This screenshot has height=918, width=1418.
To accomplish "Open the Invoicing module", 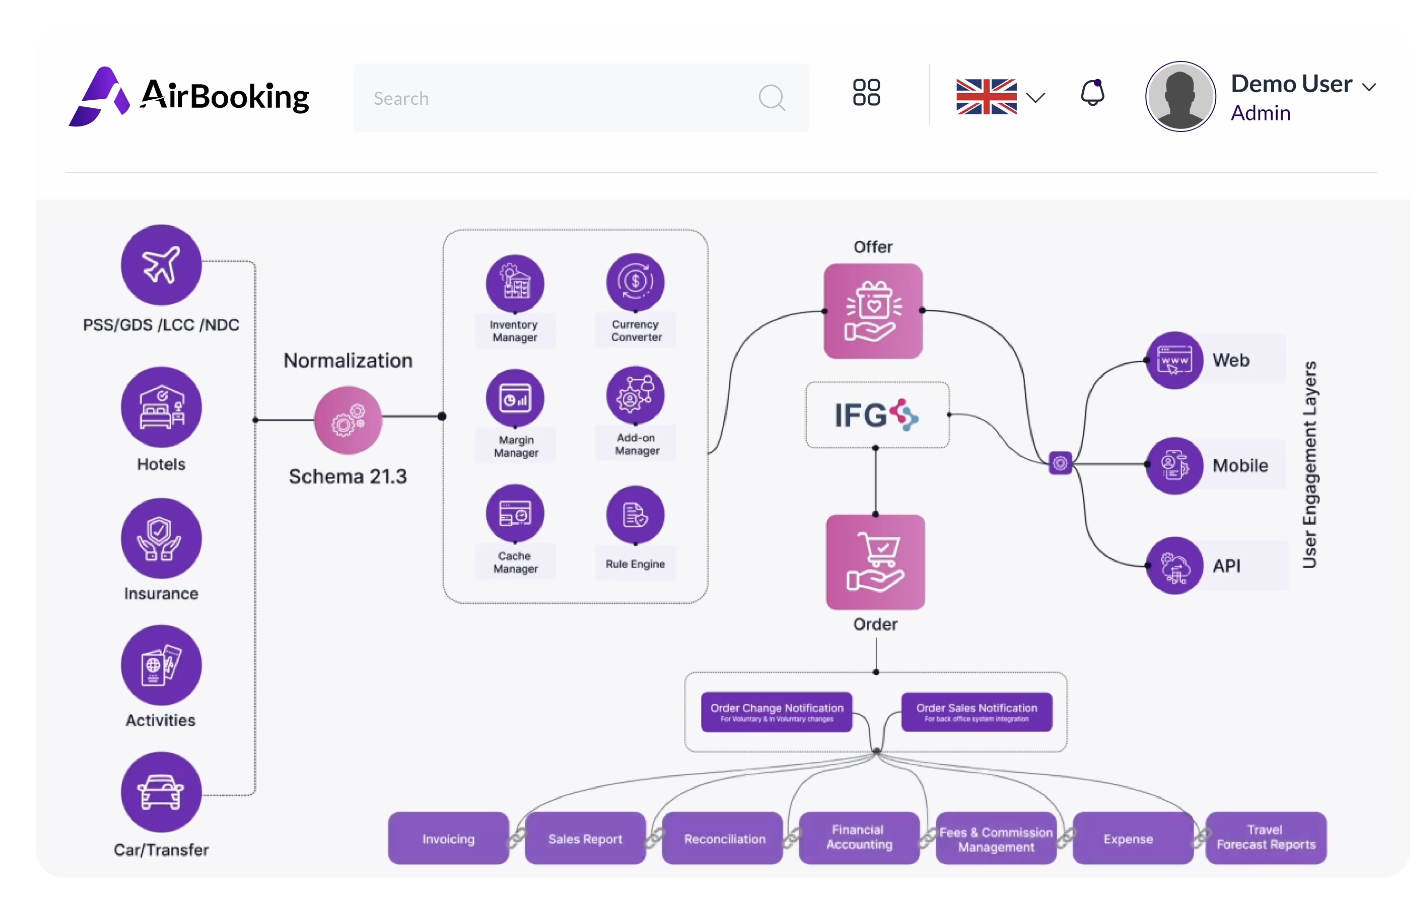I will pos(448,839).
